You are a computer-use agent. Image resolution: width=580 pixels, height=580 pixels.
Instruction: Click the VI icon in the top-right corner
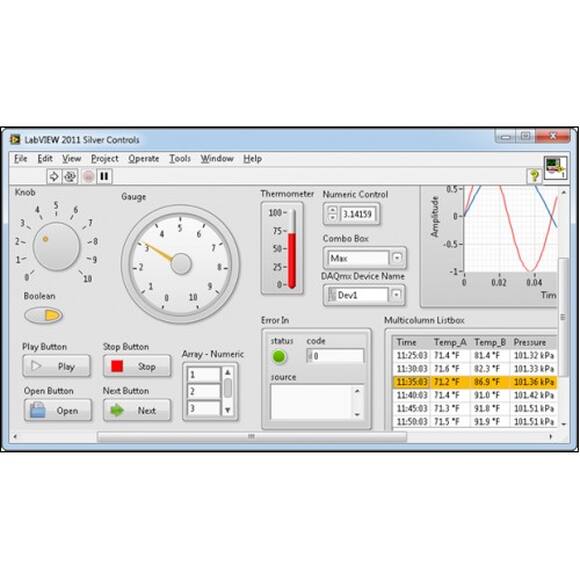pyautogui.click(x=556, y=168)
